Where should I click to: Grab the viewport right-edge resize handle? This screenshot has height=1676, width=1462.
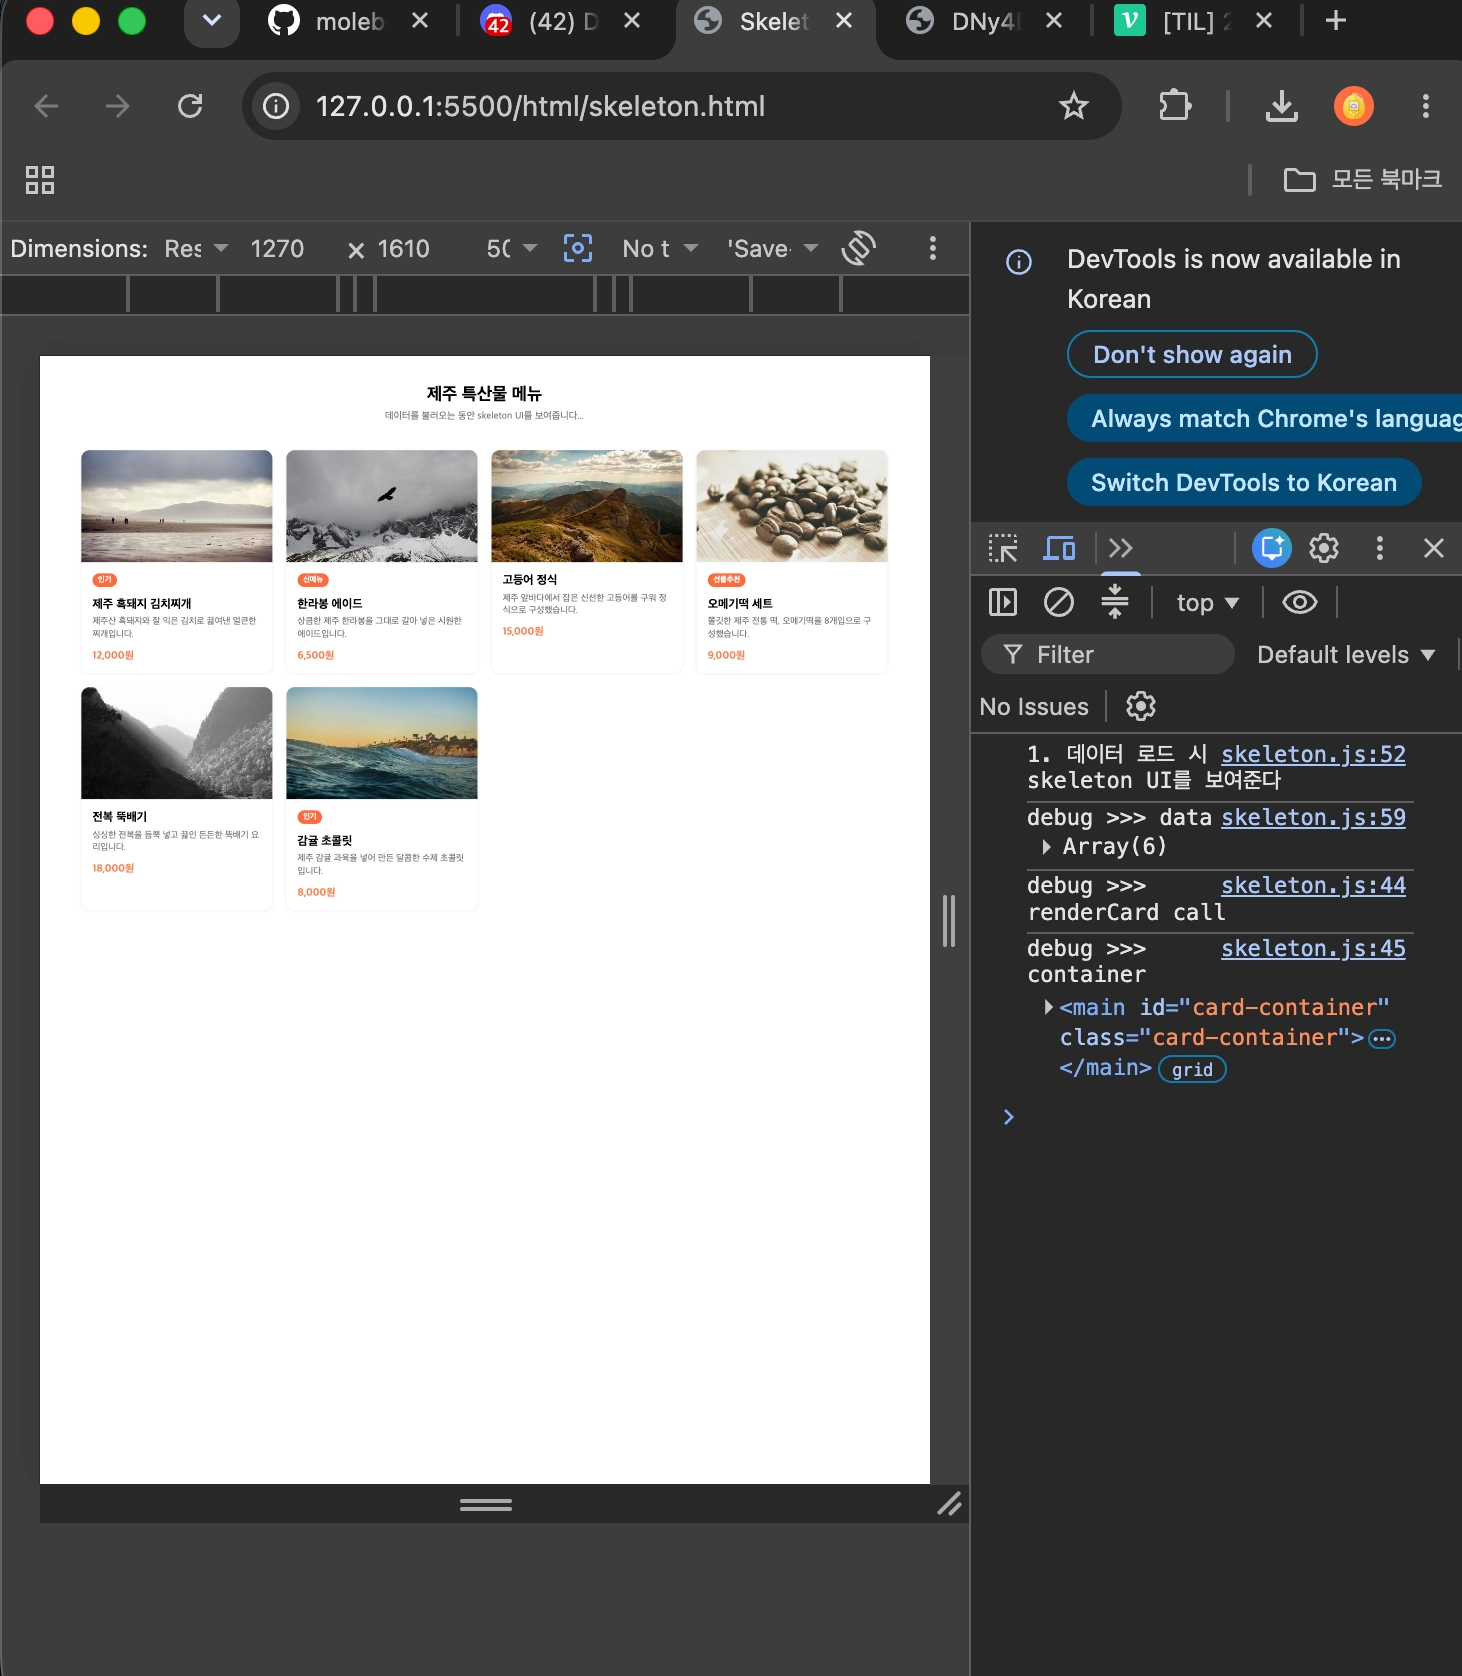pos(949,921)
